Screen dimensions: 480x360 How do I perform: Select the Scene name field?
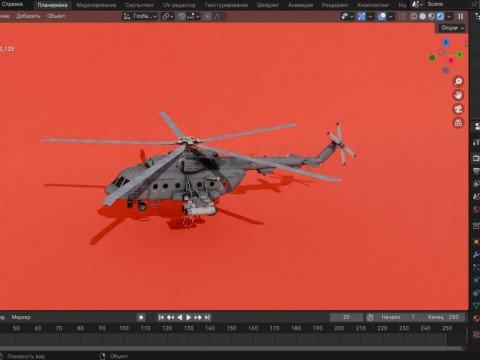(447, 4)
